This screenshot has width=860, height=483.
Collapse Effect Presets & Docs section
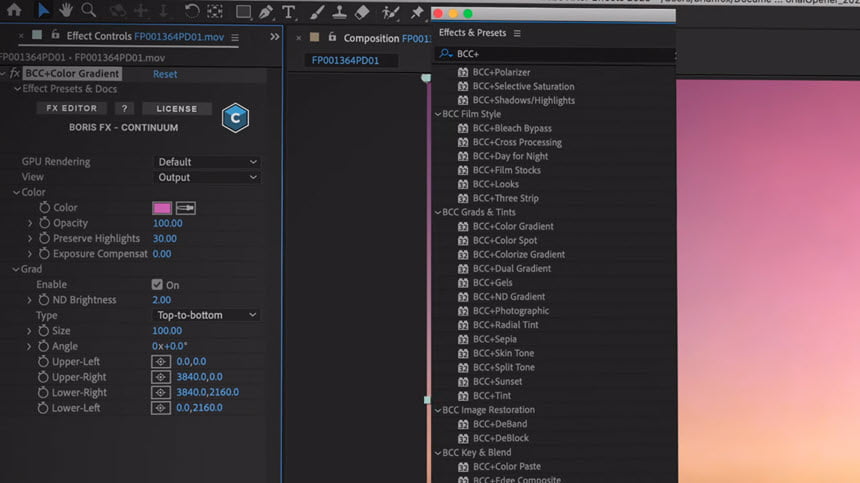18,89
